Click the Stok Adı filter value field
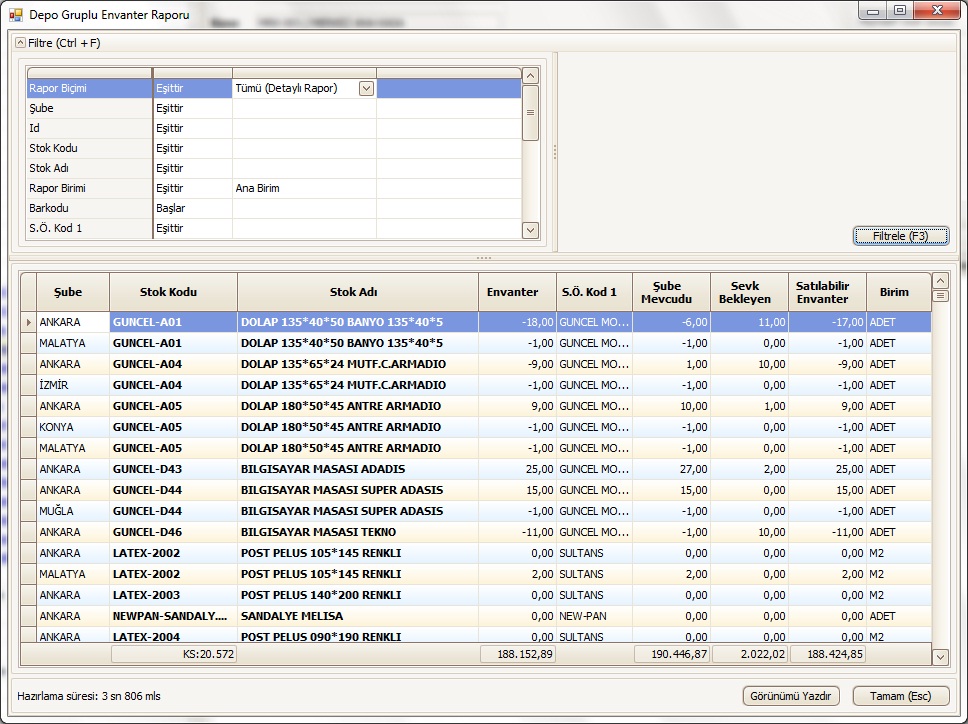The image size is (968, 724). tap(304, 168)
